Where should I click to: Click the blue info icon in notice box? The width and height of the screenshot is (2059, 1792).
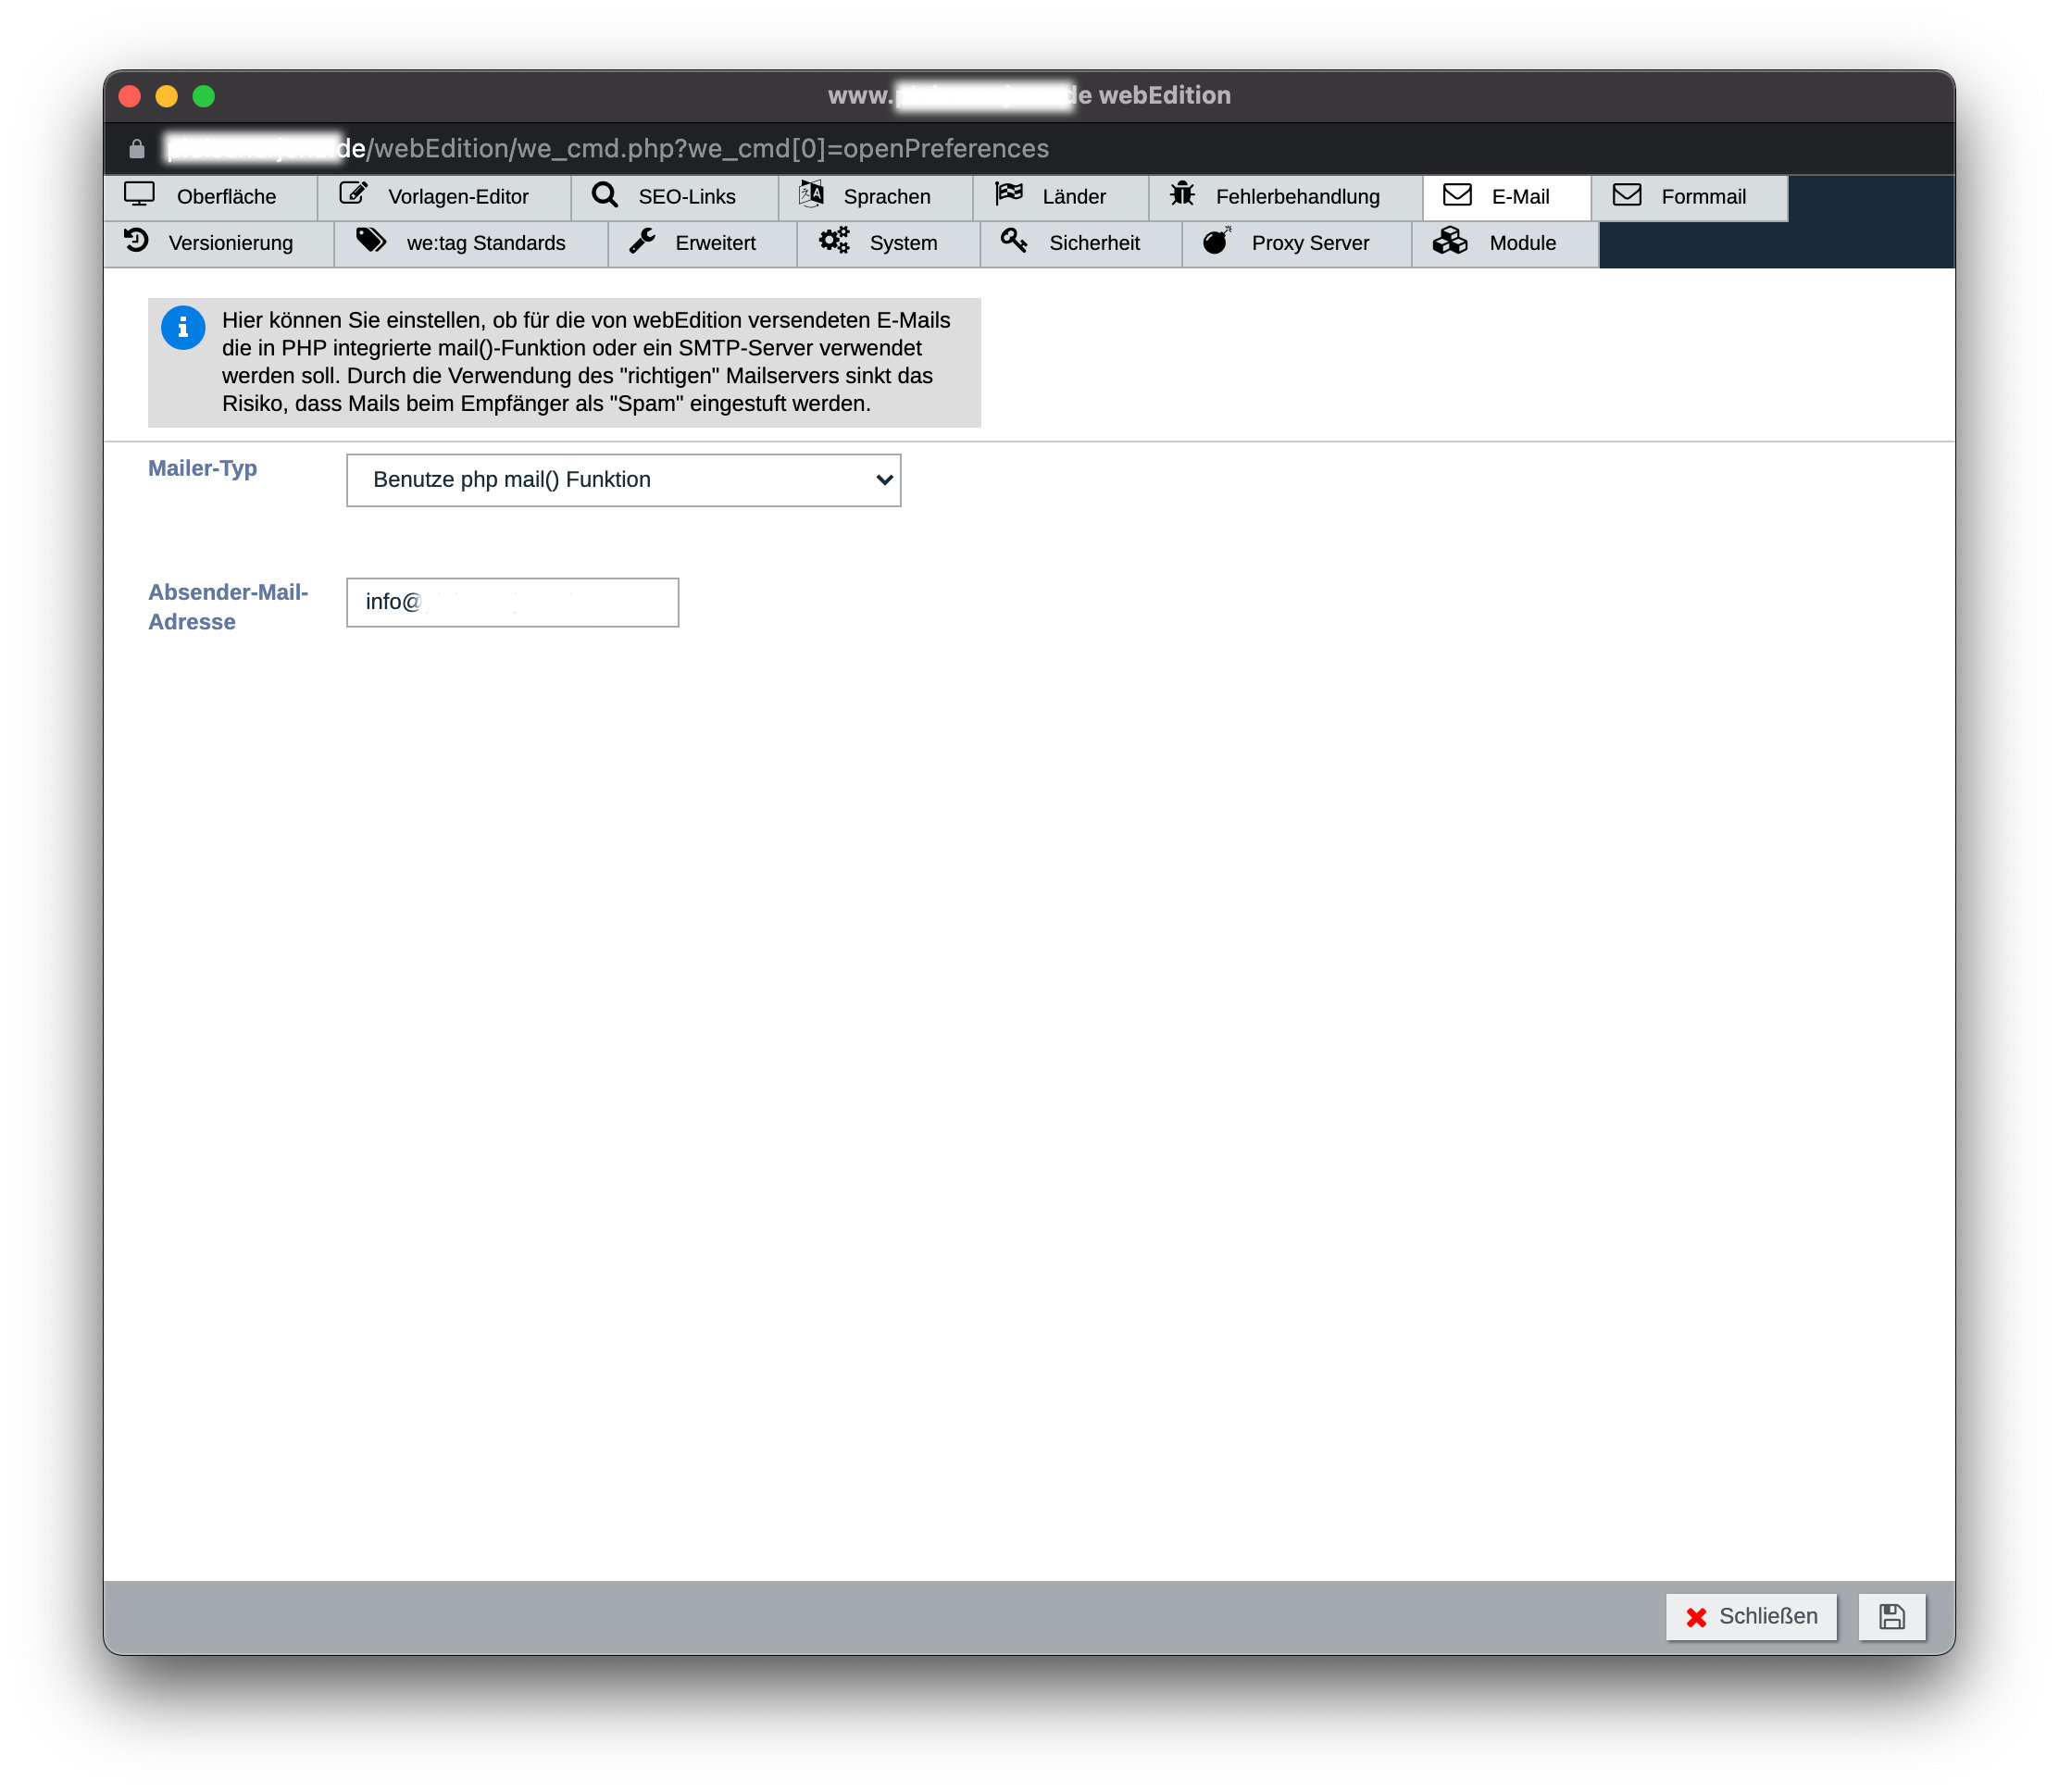pos(183,327)
